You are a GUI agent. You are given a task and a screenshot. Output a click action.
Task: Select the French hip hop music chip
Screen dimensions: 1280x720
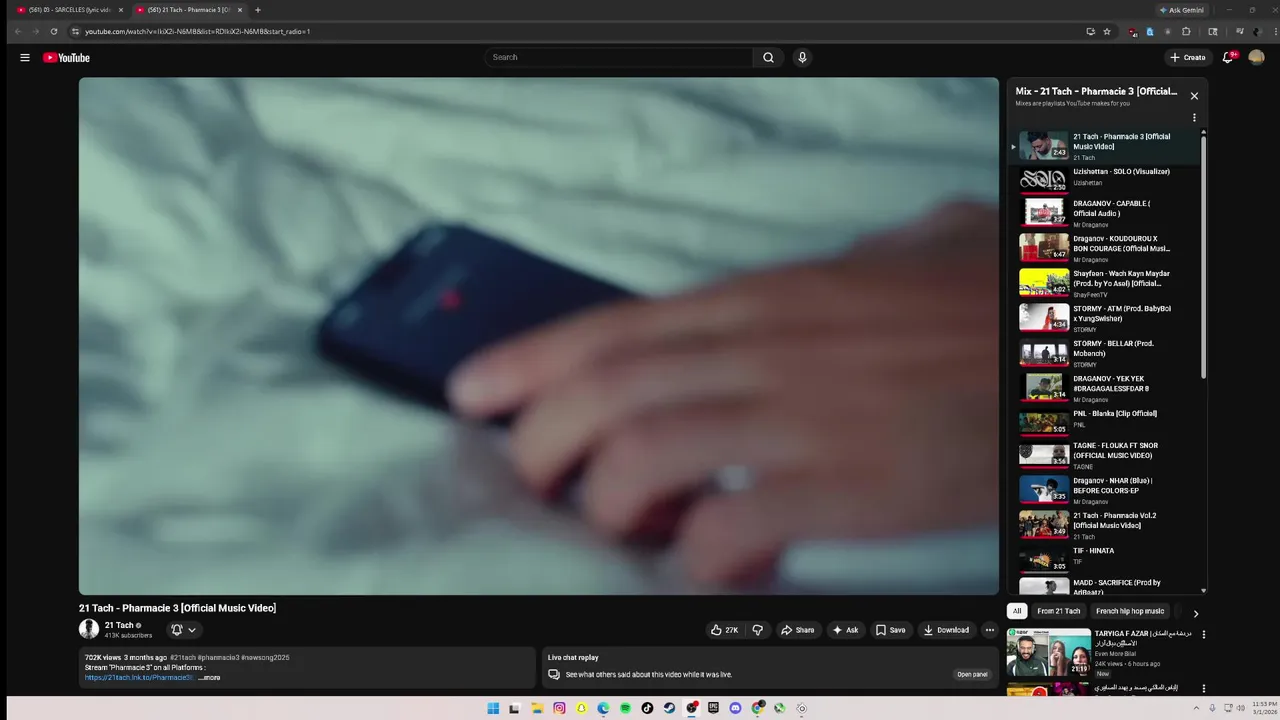tap(1130, 611)
